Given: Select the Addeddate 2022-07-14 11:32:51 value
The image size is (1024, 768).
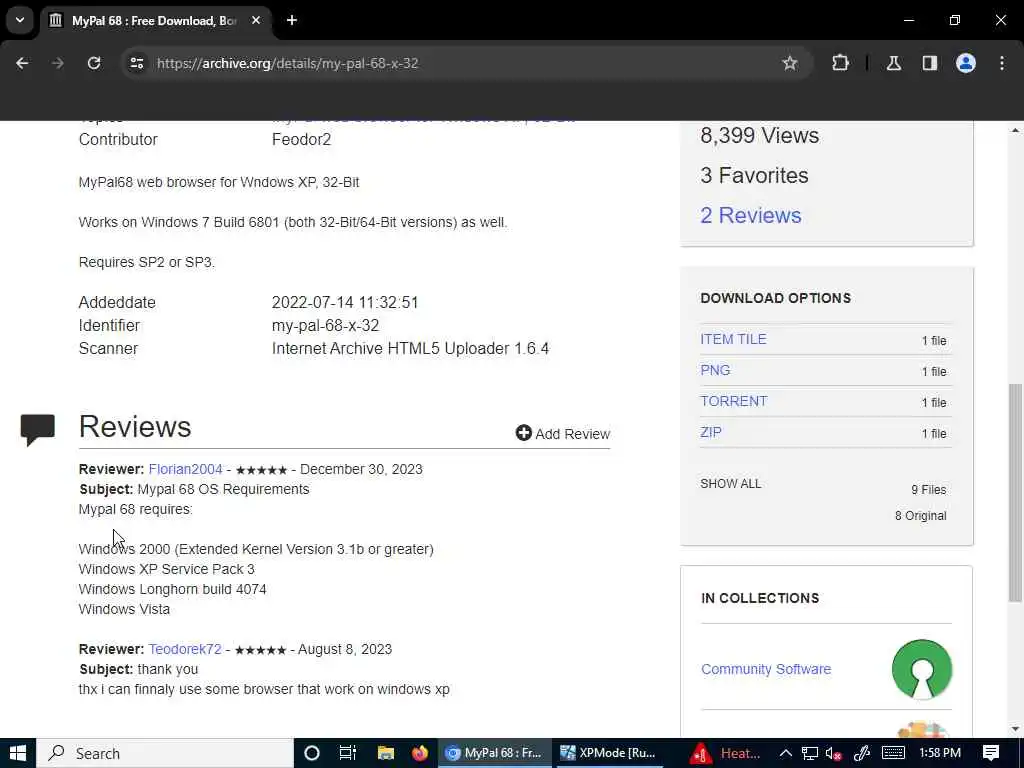Looking at the screenshot, I should point(345,302).
